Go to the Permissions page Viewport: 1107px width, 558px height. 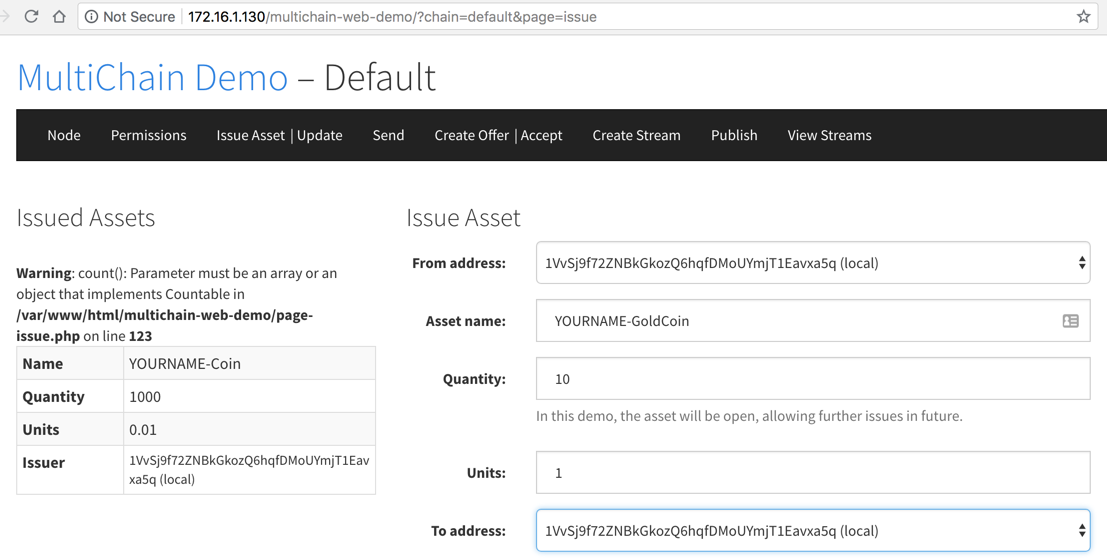(x=148, y=135)
